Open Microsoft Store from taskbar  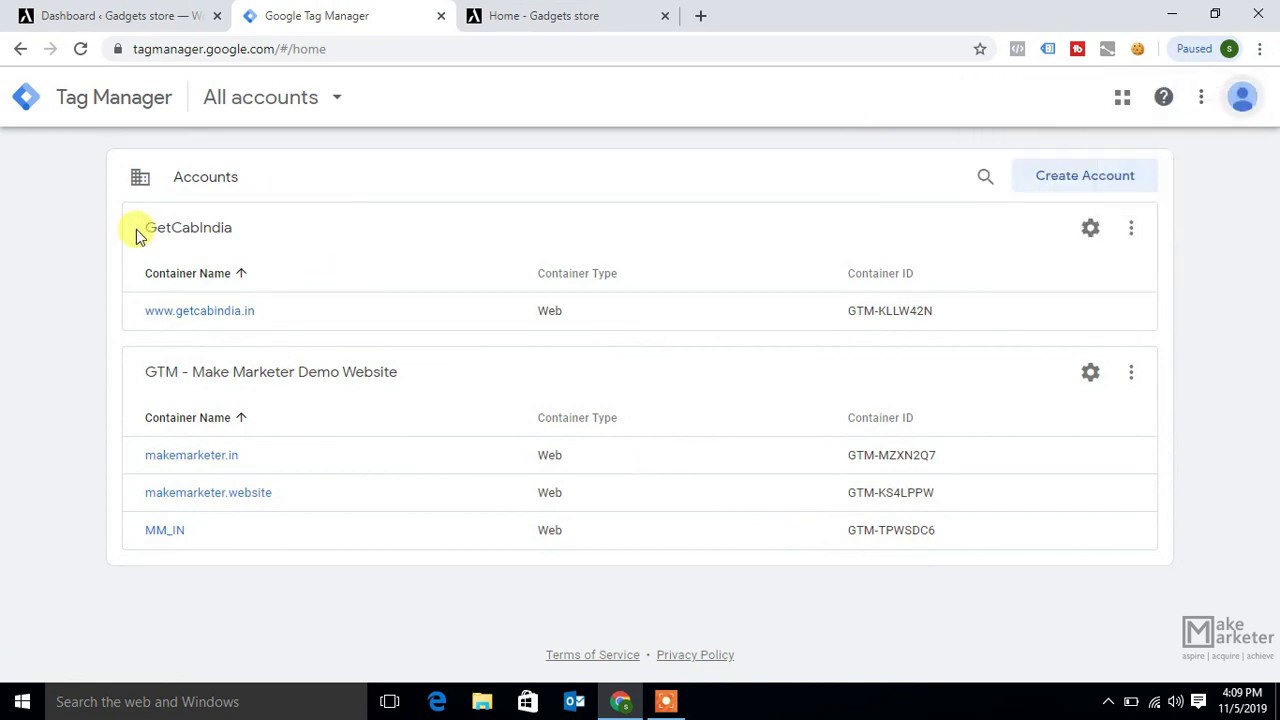pos(528,702)
